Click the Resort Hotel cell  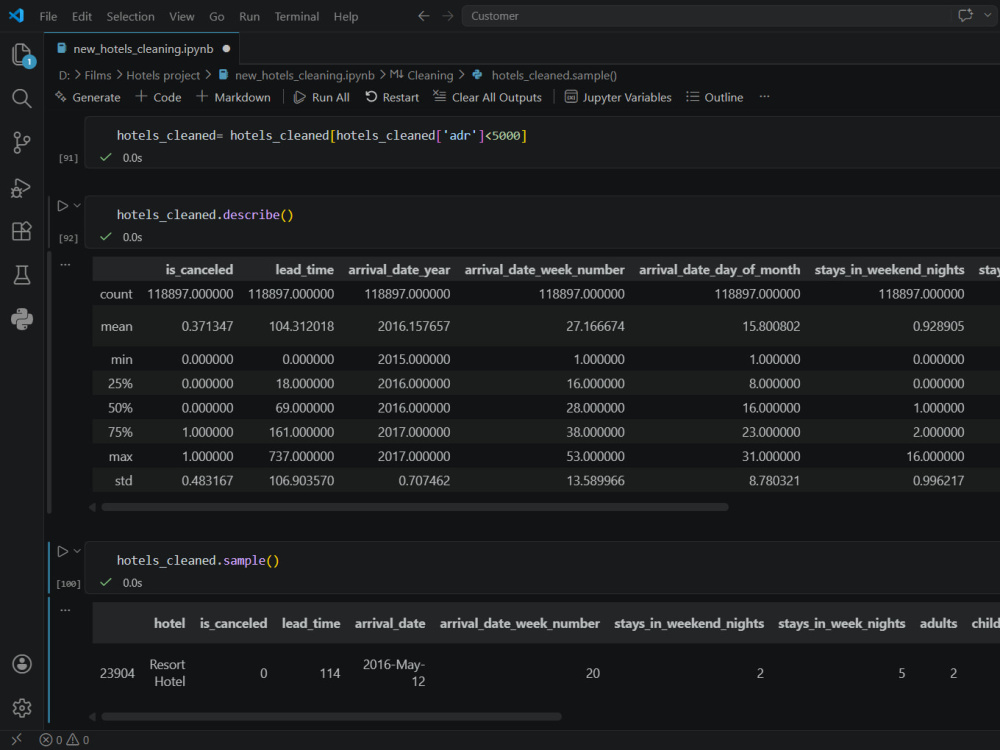pos(168,673)
